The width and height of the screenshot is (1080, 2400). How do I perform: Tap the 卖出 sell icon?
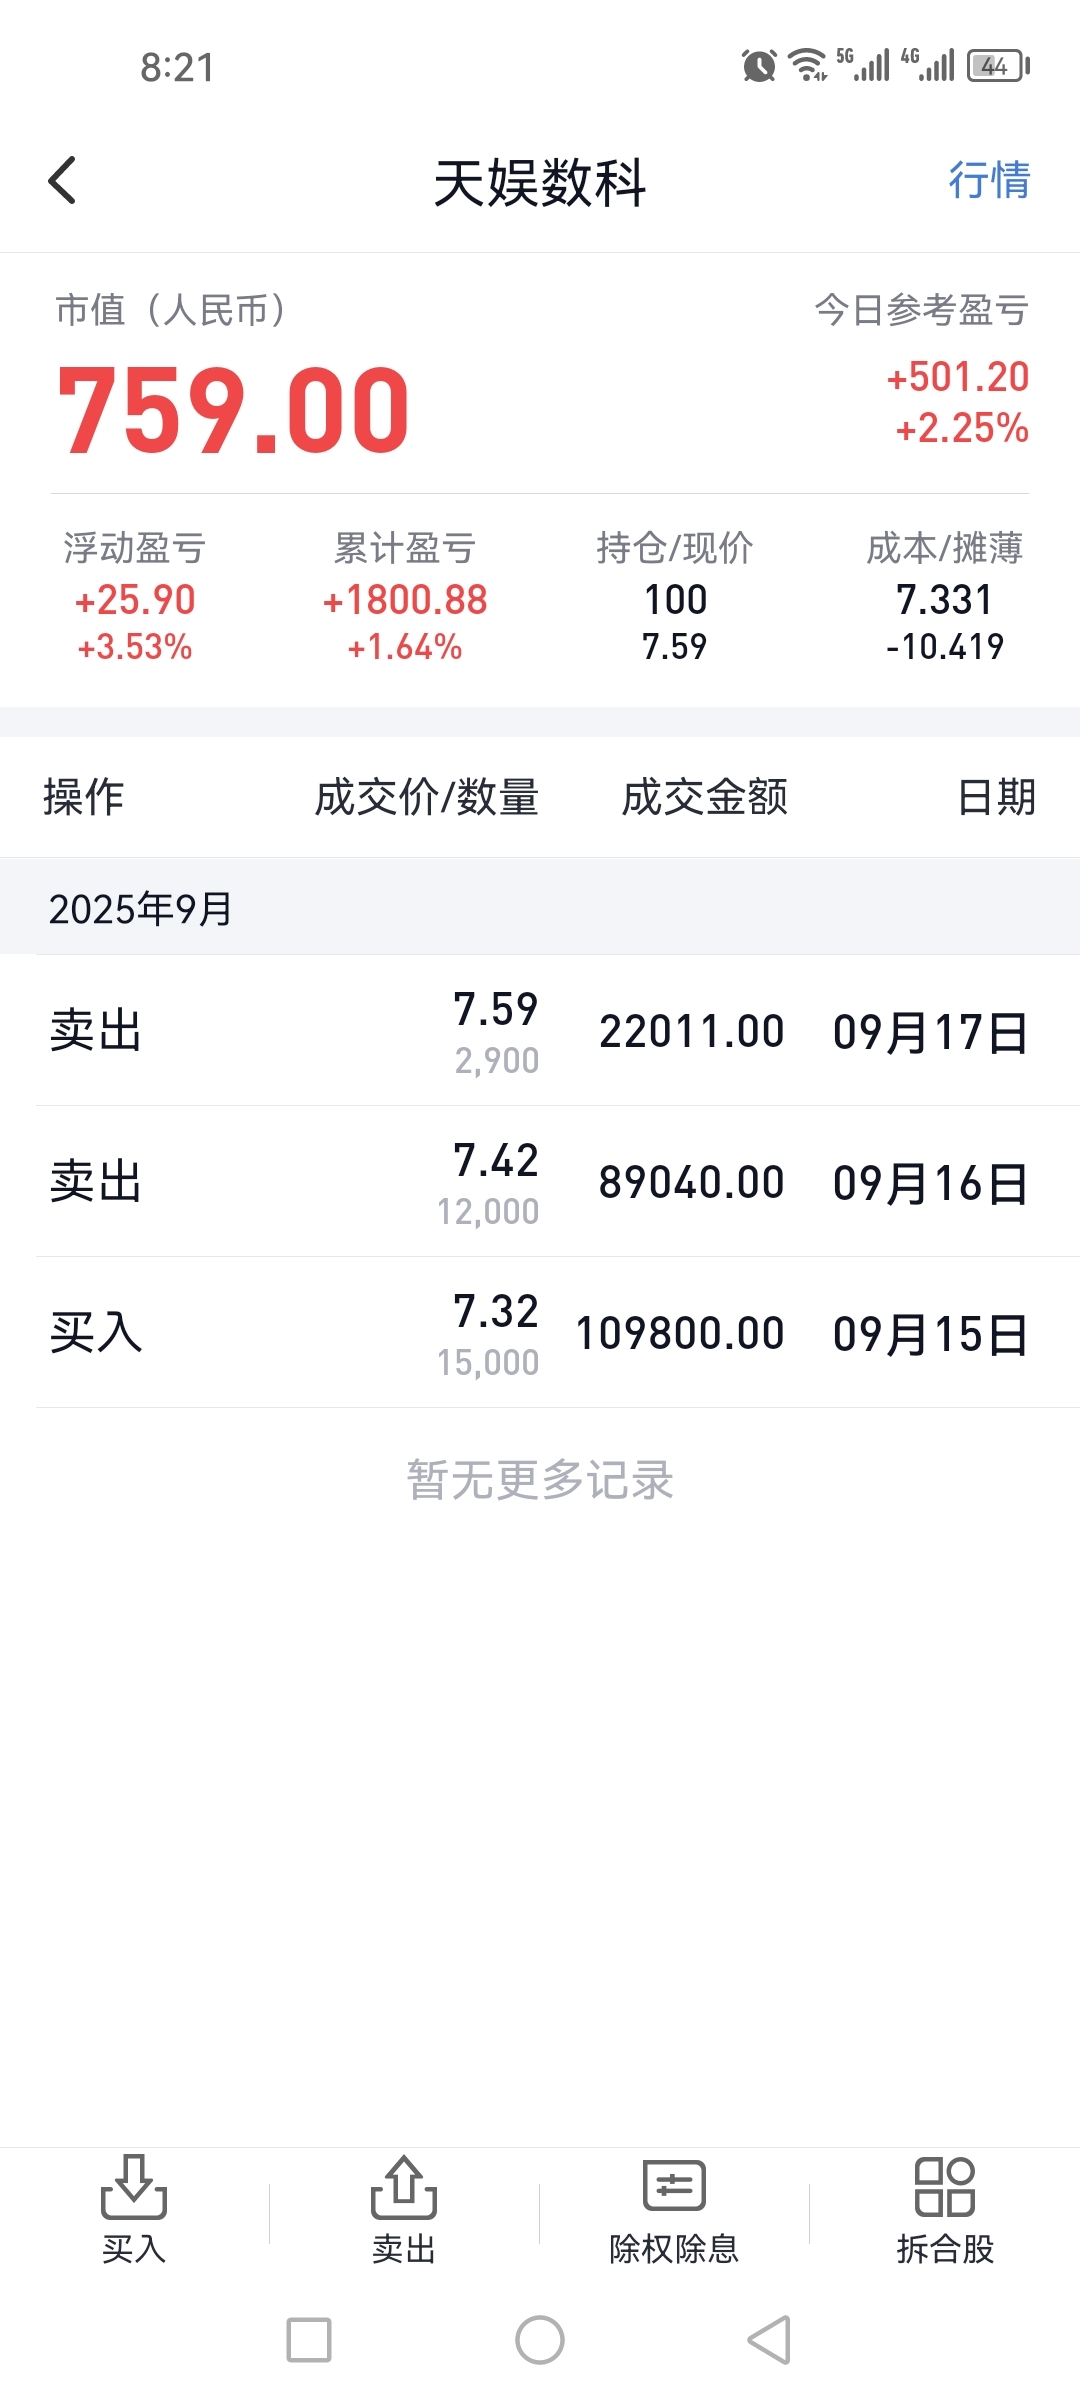coord(404,2210)
